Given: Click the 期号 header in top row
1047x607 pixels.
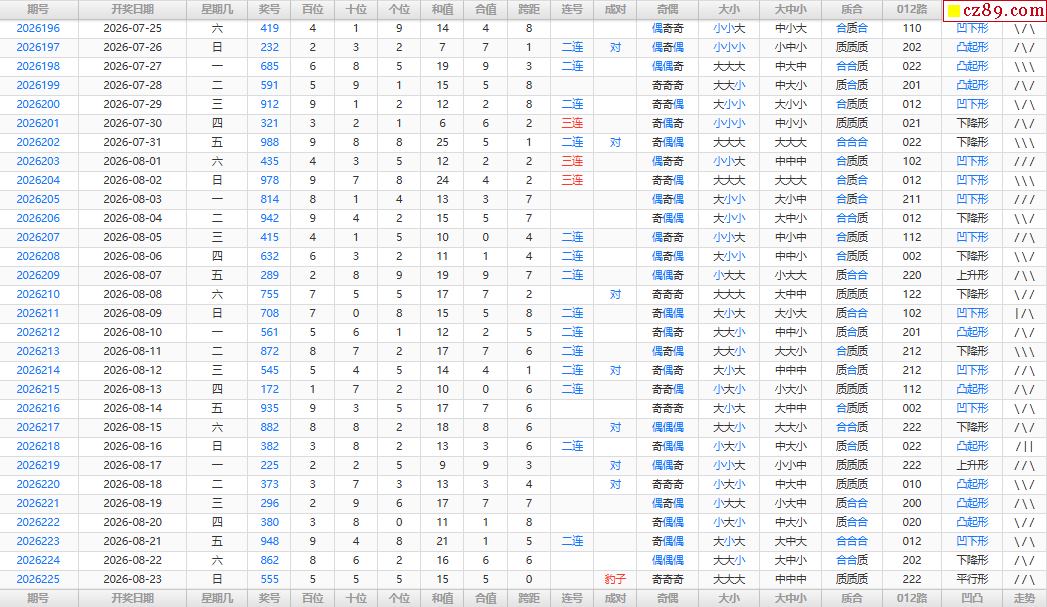Looking at the screenshot, I should click(38, 9).
